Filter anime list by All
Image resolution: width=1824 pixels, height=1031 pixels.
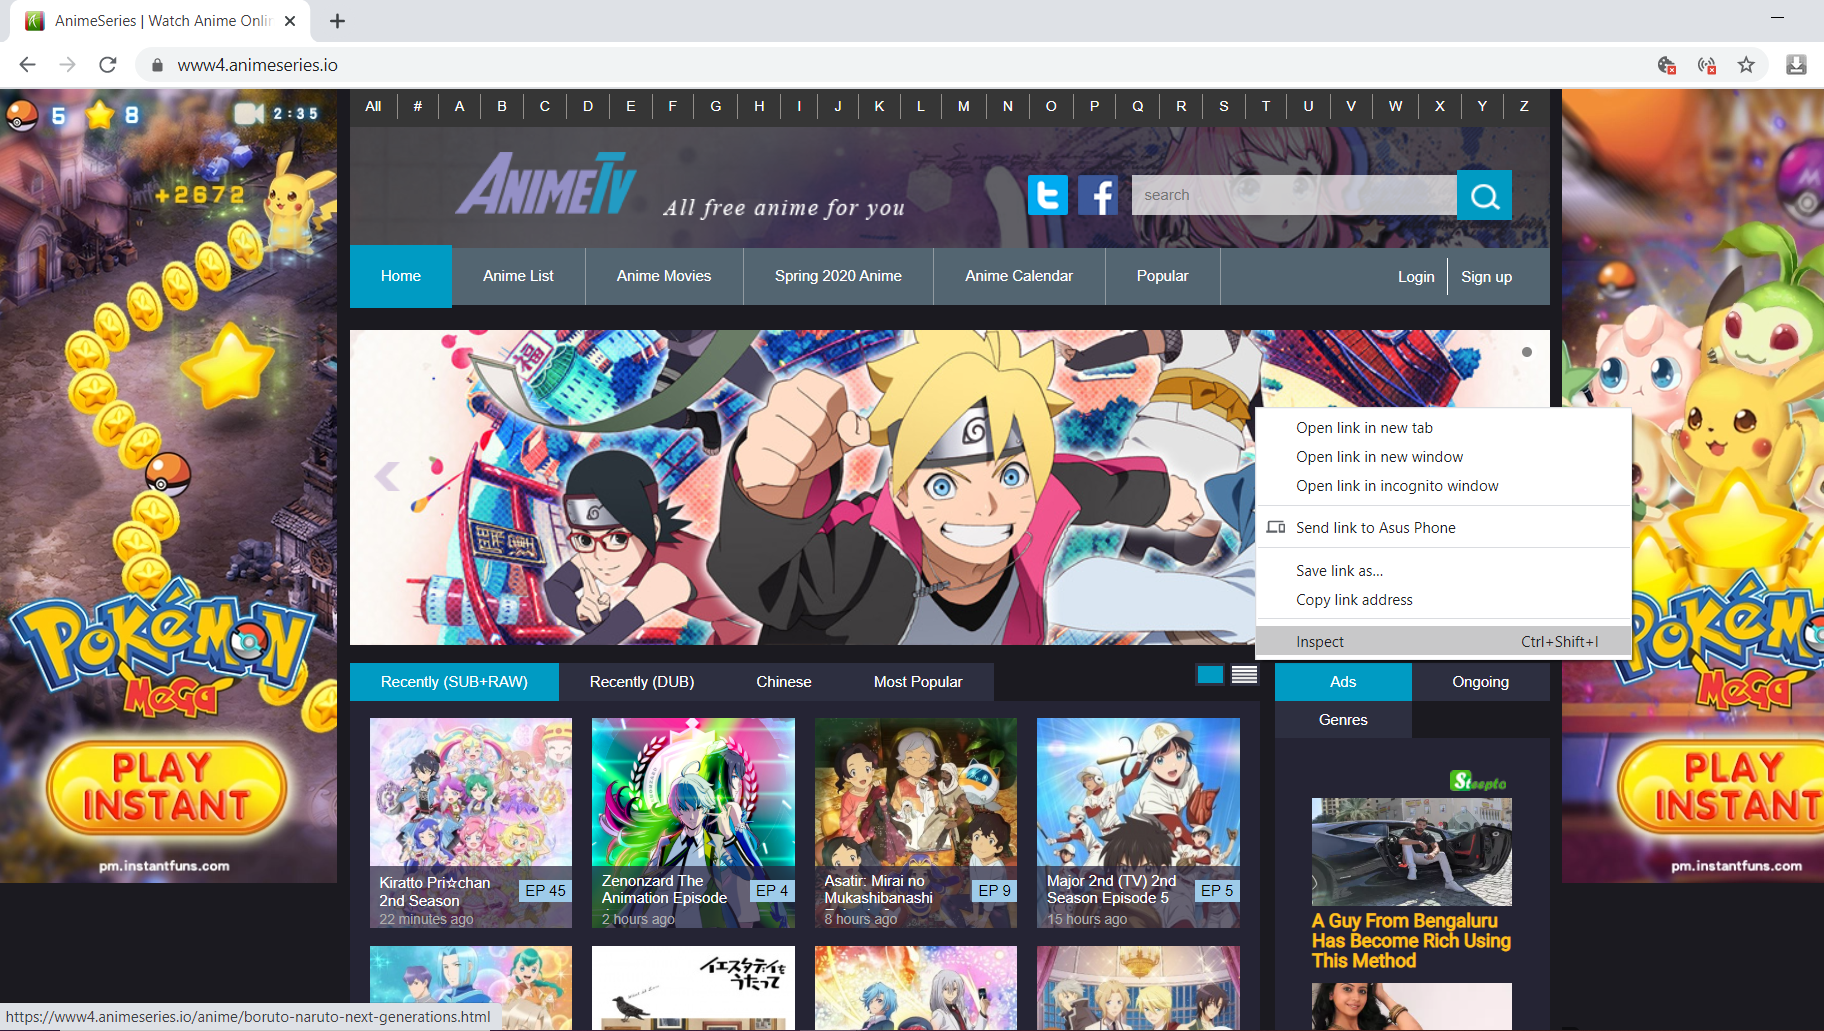point(373,106)
